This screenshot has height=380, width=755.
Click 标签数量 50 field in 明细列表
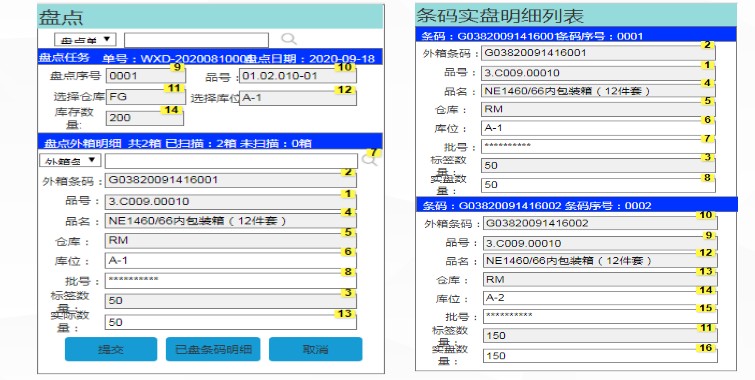pyautogui.click(x=598, y=166)
